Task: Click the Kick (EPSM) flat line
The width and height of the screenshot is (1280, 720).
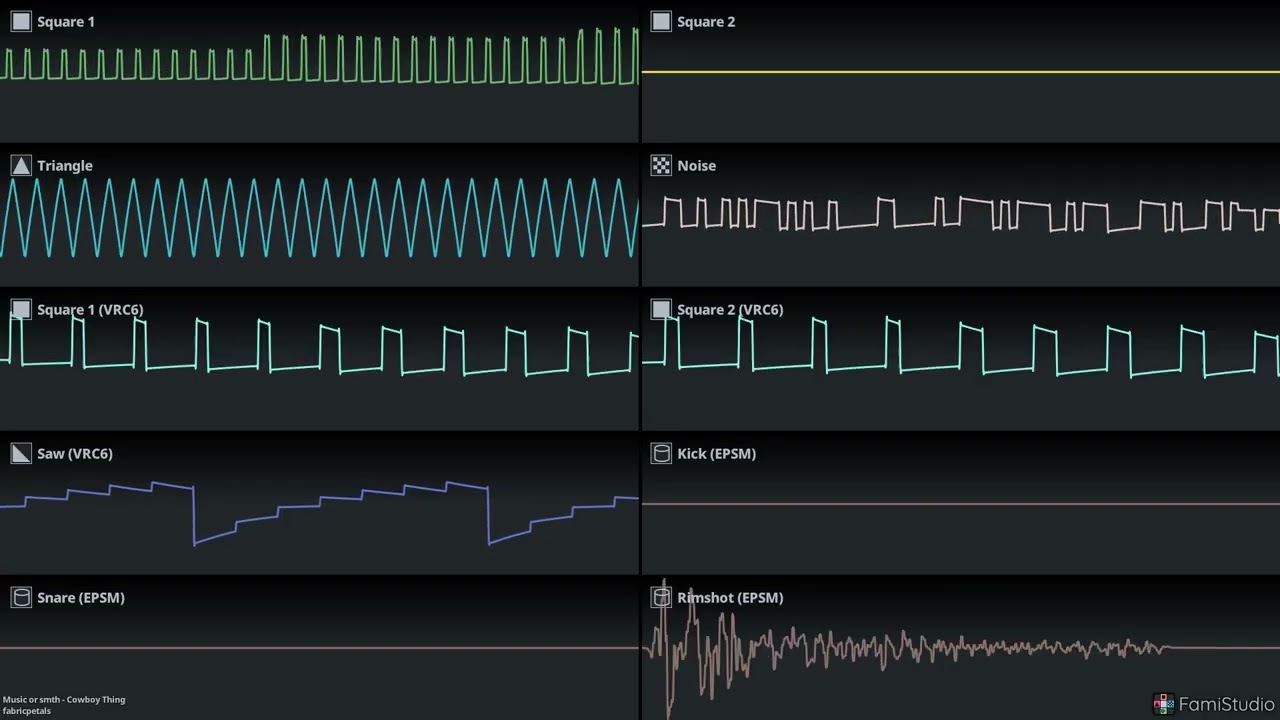Action: 960,504
